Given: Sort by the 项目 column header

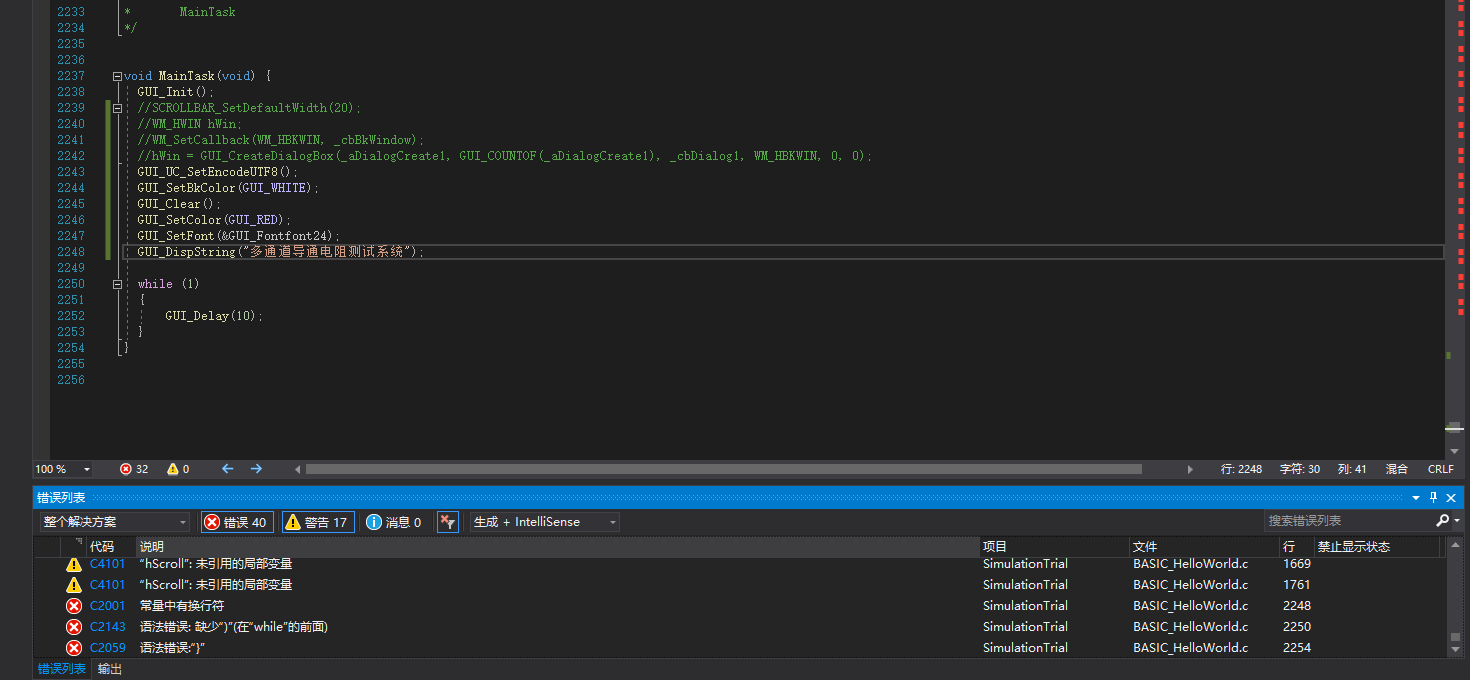Looking at the screenshot, I should 1055,547.
